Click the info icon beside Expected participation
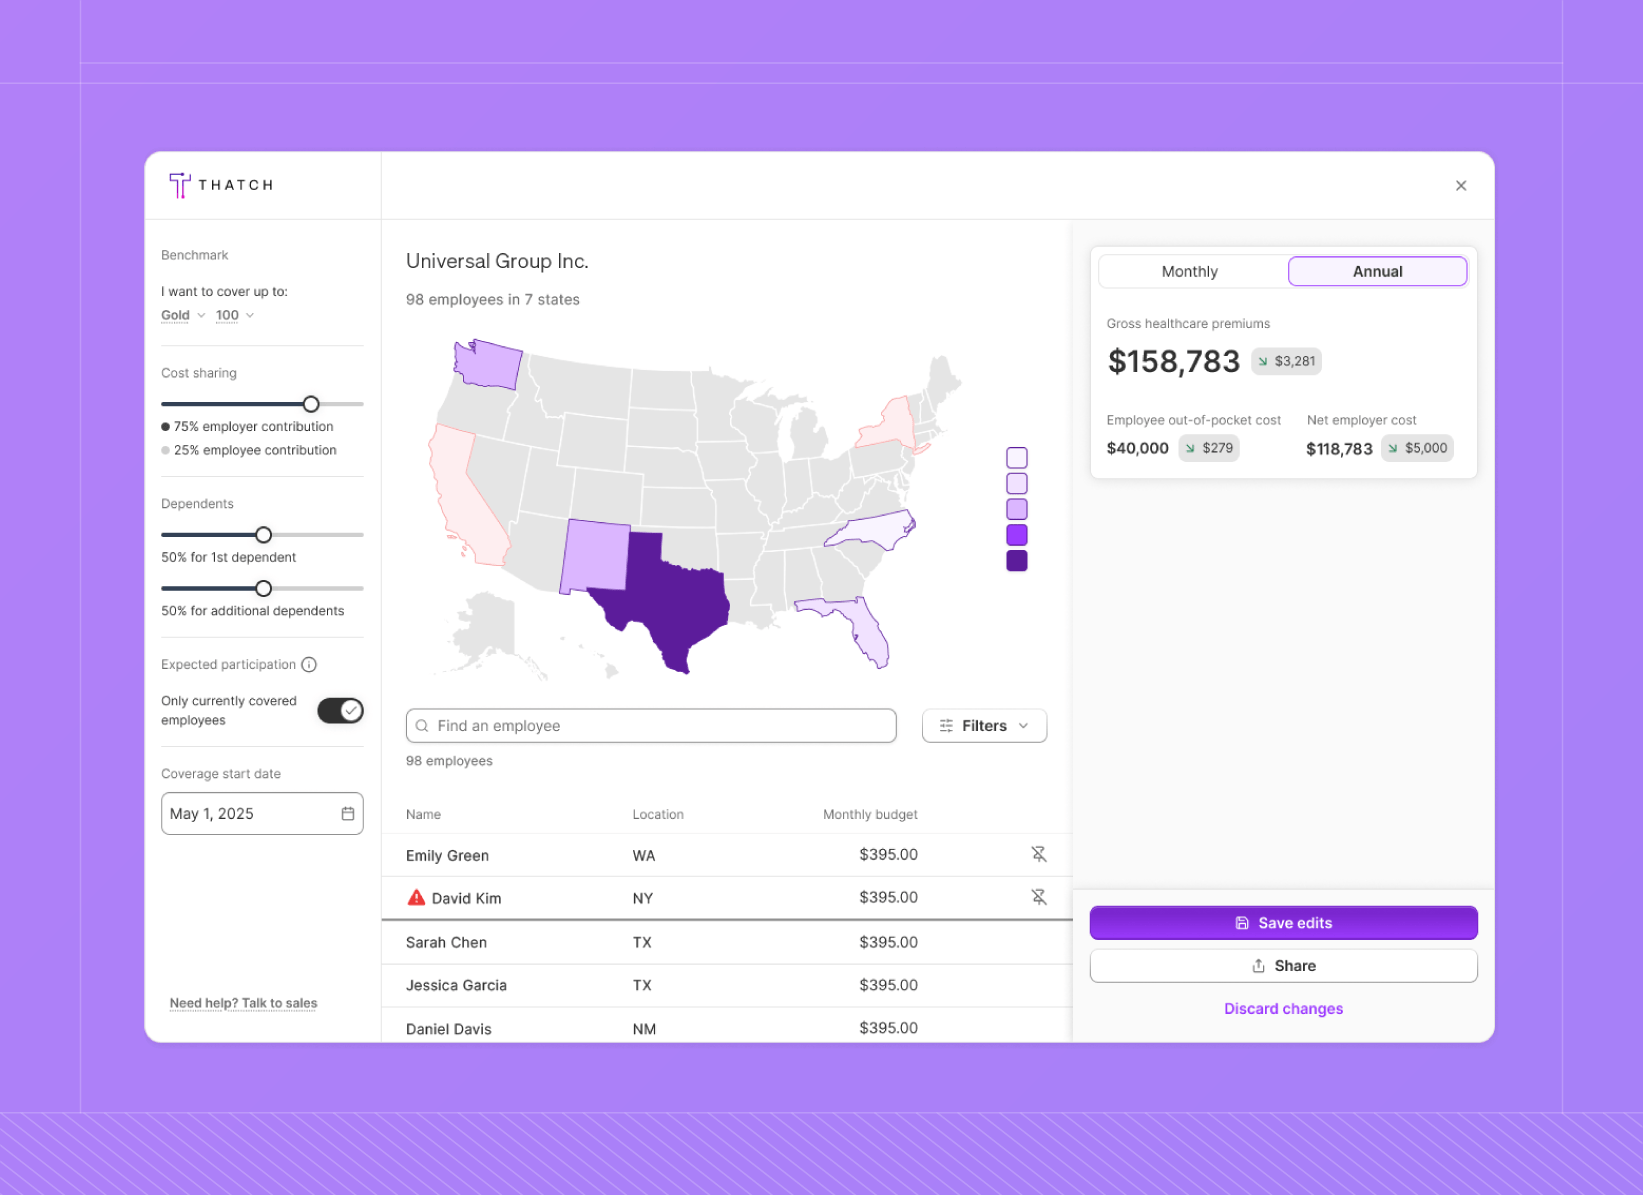Viewport: 1643px width, 1195px height. (x=309, y=665)
